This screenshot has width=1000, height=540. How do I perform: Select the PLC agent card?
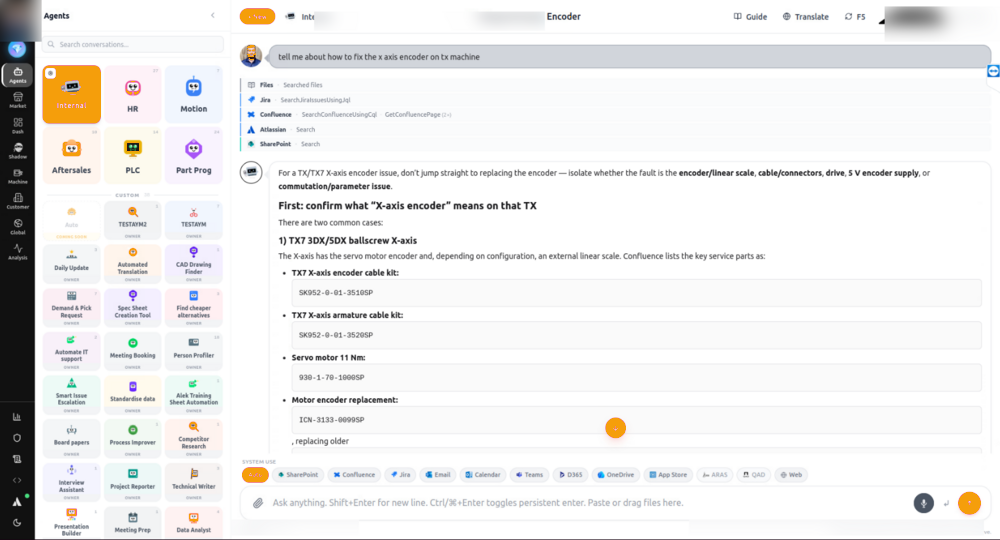133,156
